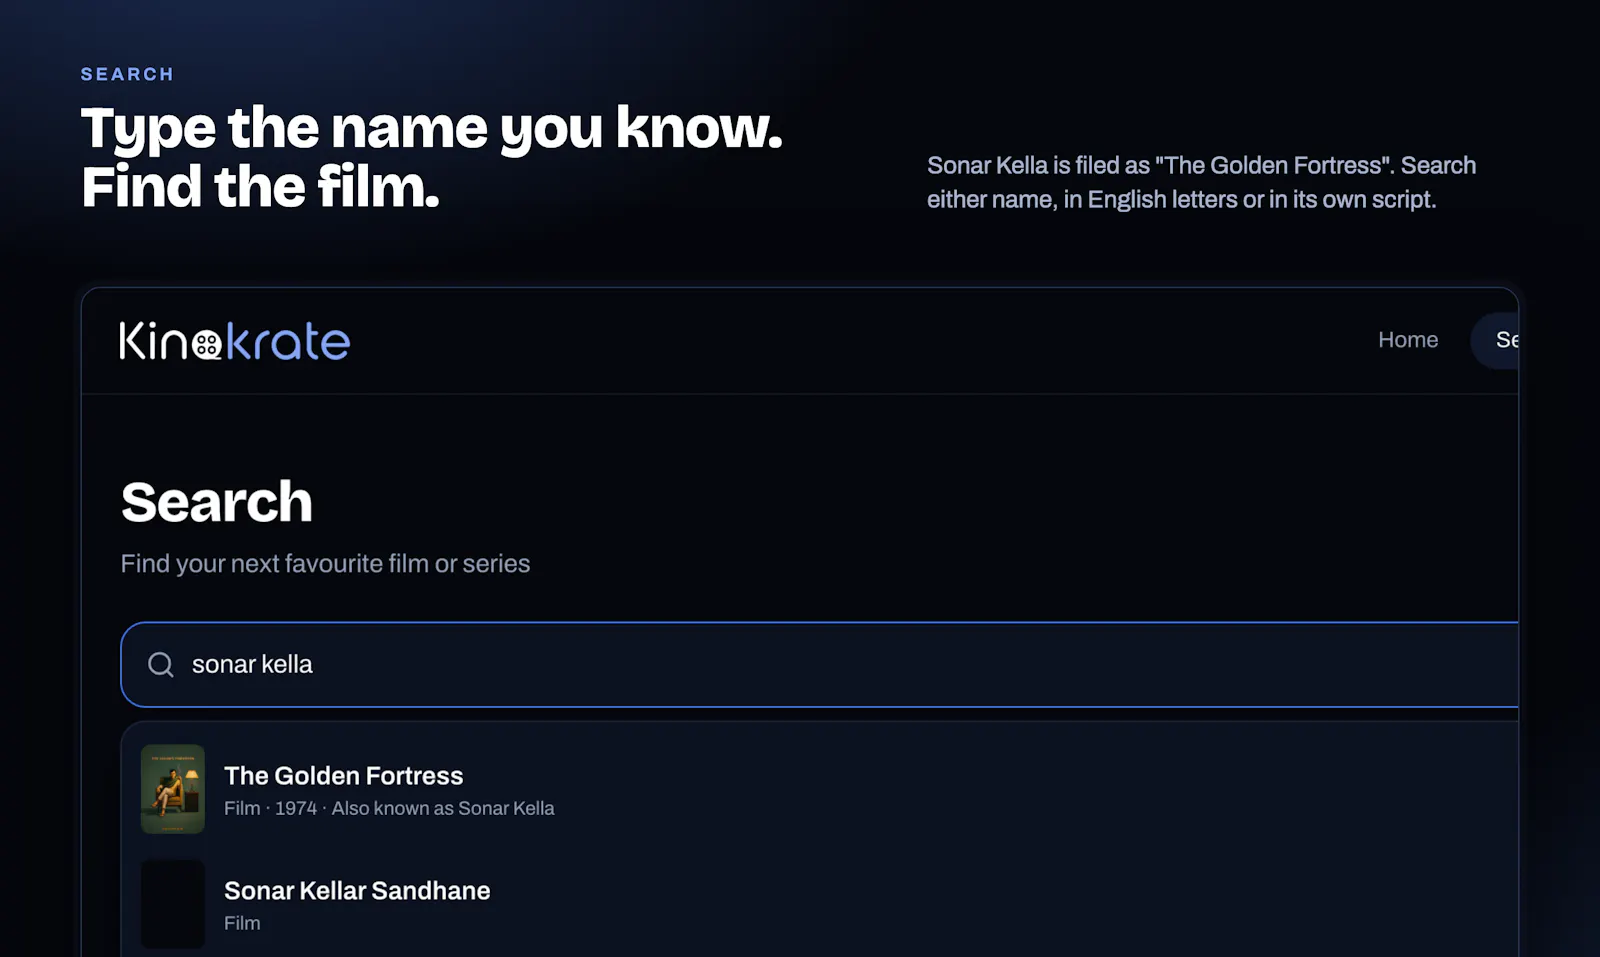This screenshot has height=957, width=1600.
Task: Open the Home nav item
Action: (1408, 340)
